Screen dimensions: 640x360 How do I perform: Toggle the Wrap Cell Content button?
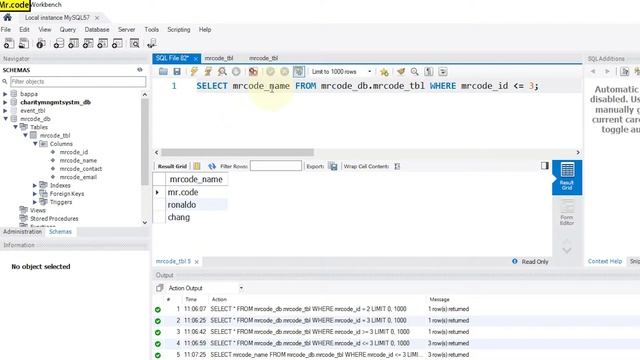tap(397, 166)
